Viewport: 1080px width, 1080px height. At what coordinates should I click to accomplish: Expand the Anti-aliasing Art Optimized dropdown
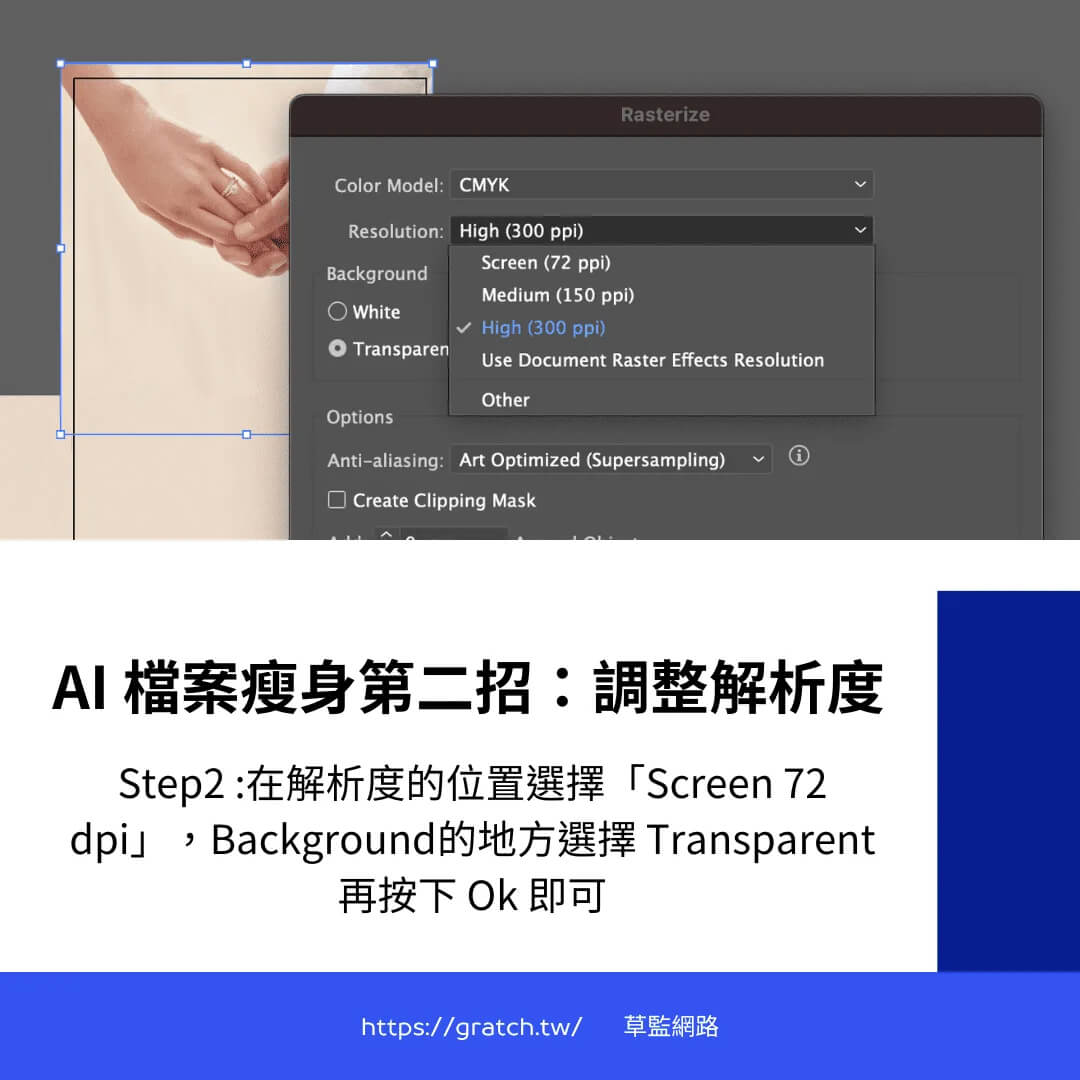[611, 460]
